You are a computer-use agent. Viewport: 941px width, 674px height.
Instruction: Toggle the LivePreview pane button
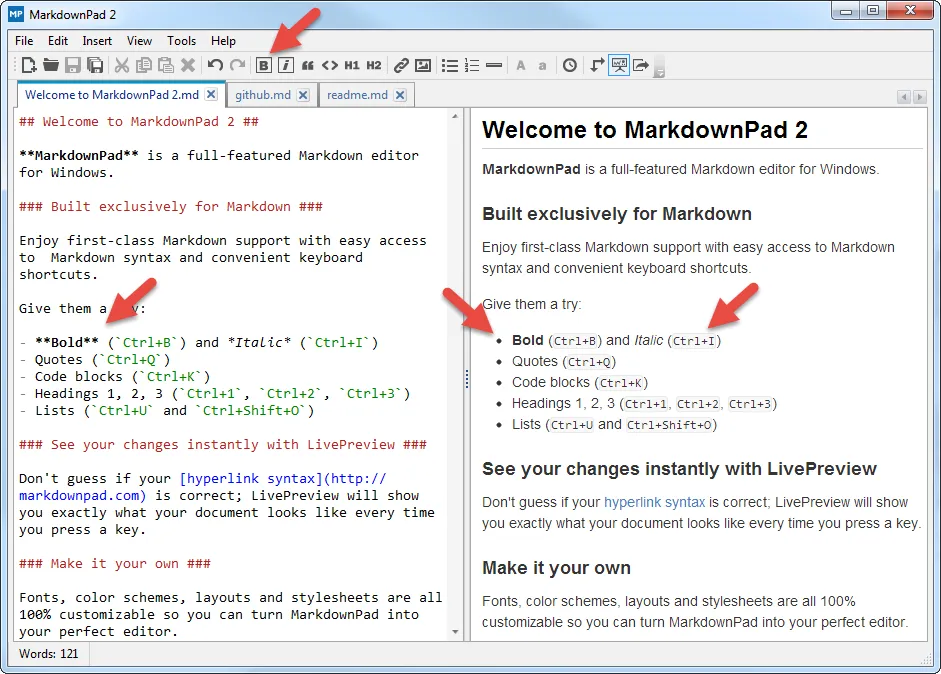619,65
